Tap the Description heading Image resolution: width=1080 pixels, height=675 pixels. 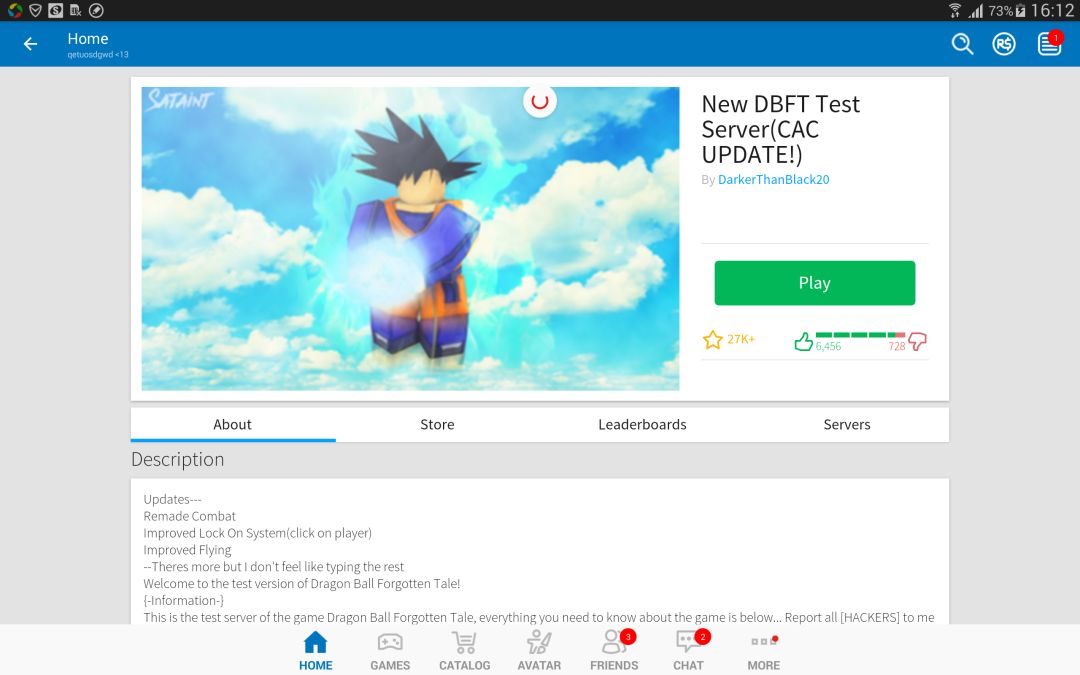click(x=178, y=459)
